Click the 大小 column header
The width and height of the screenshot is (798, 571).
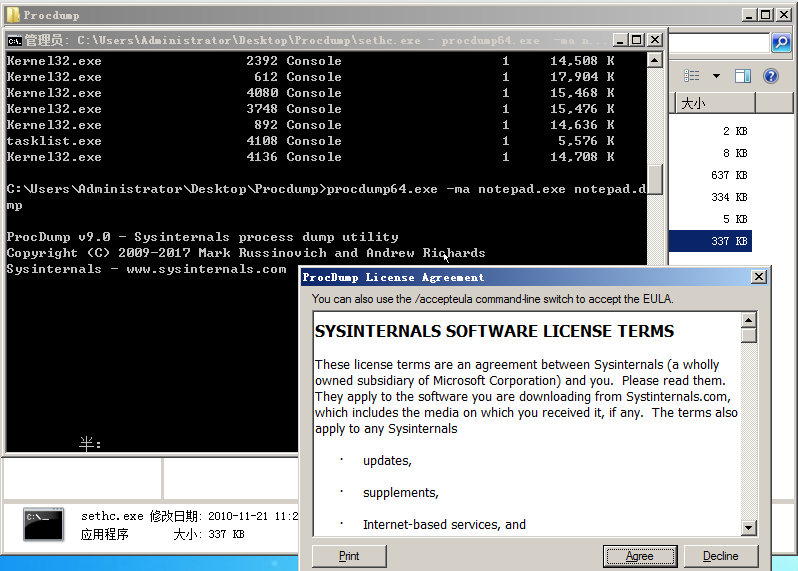click(715, 103)
